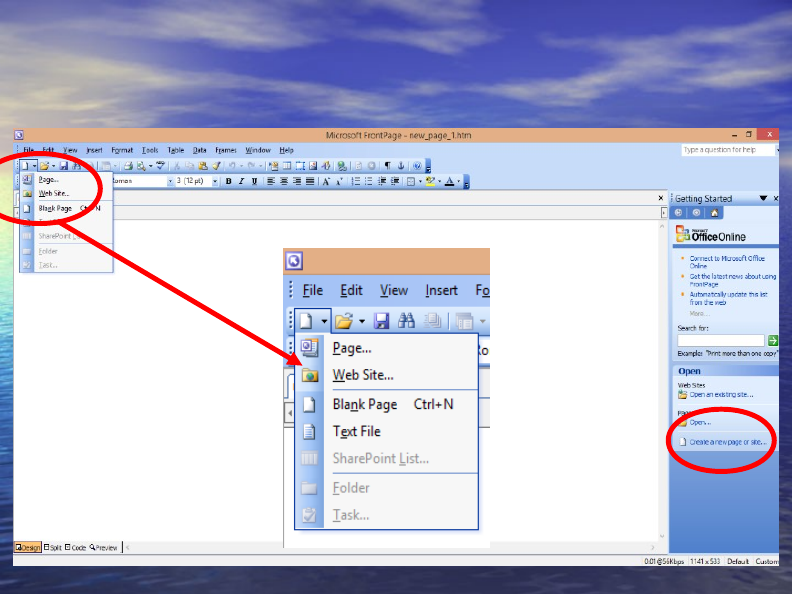Open the Tools menu
The image size is (792, 594).
click(x=150, y=150)
